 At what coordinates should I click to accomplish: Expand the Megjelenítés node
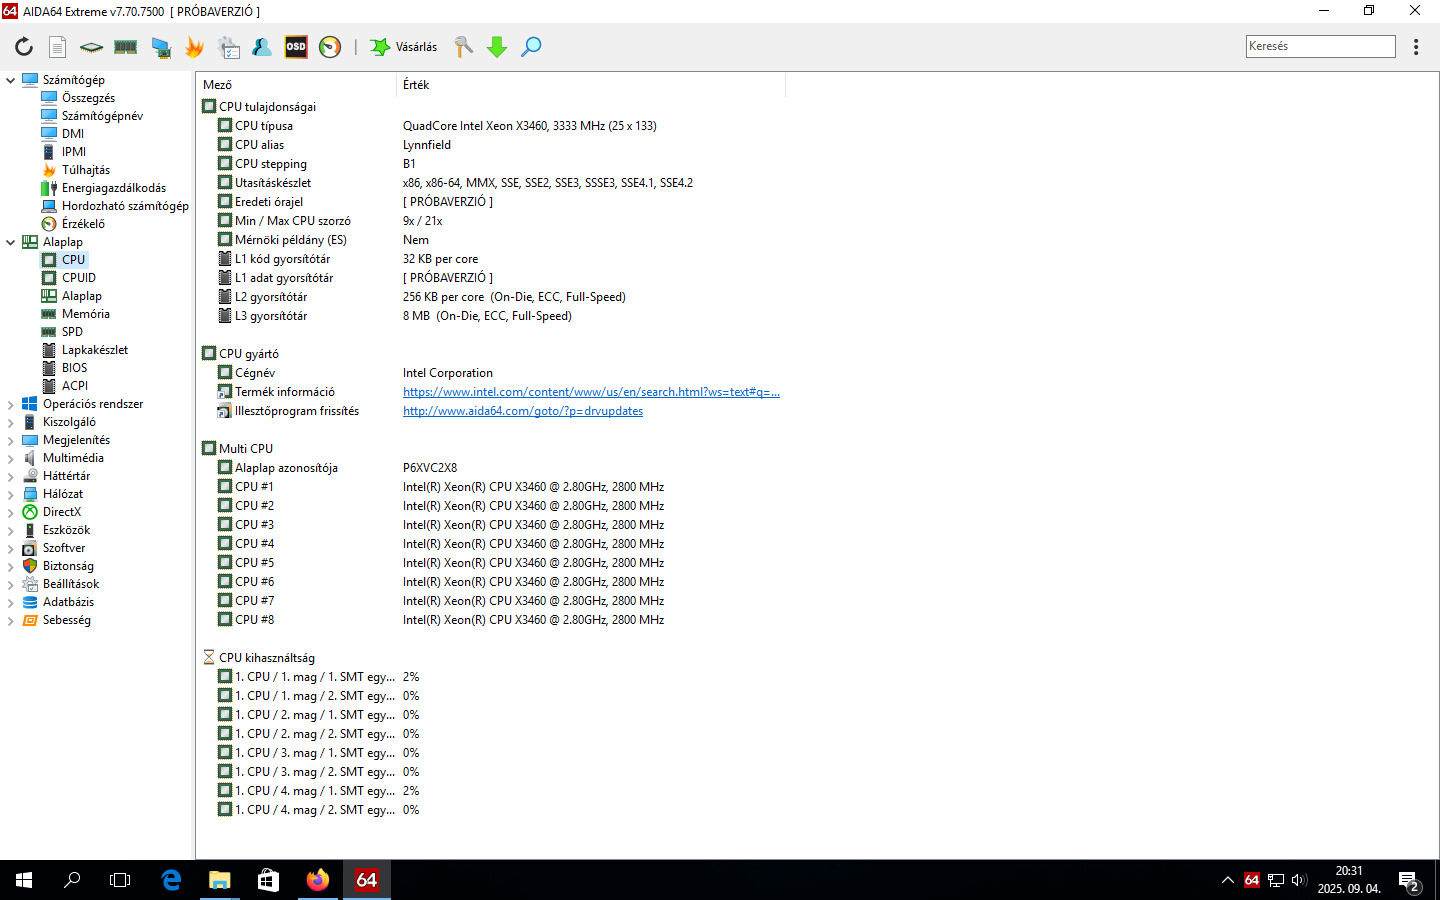[x=11, y=440]
